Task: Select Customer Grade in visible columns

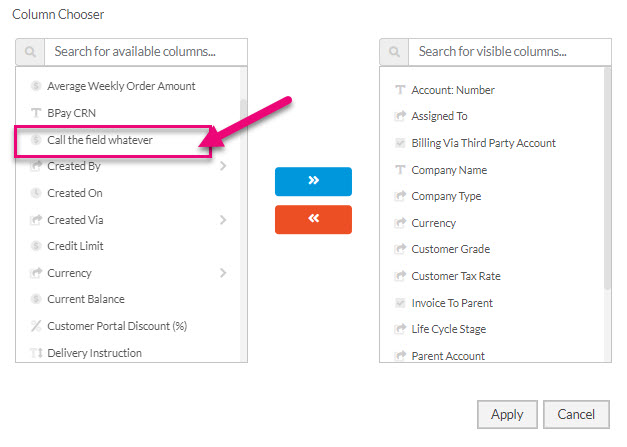Action: pos(451,249)
